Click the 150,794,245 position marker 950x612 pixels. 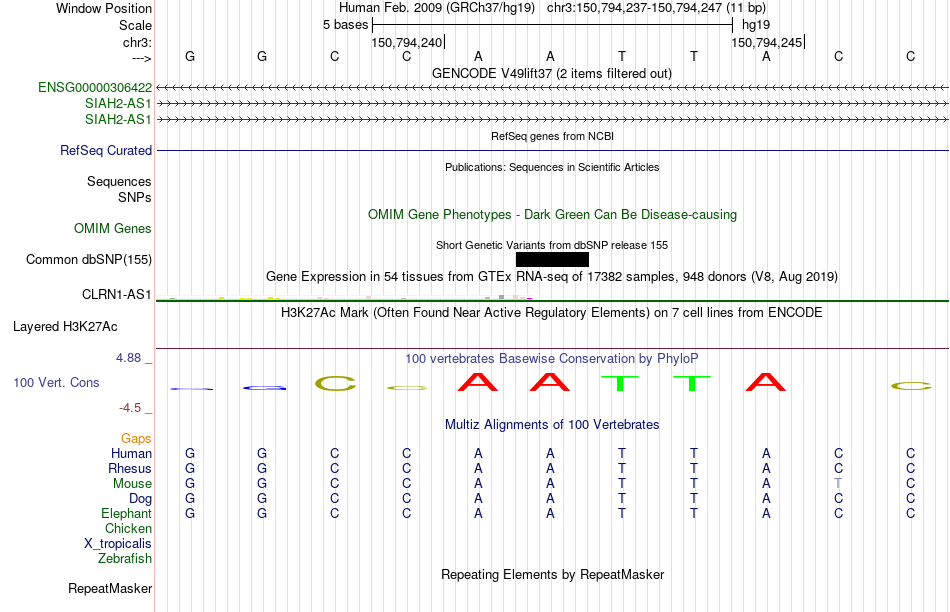[768, 42]
